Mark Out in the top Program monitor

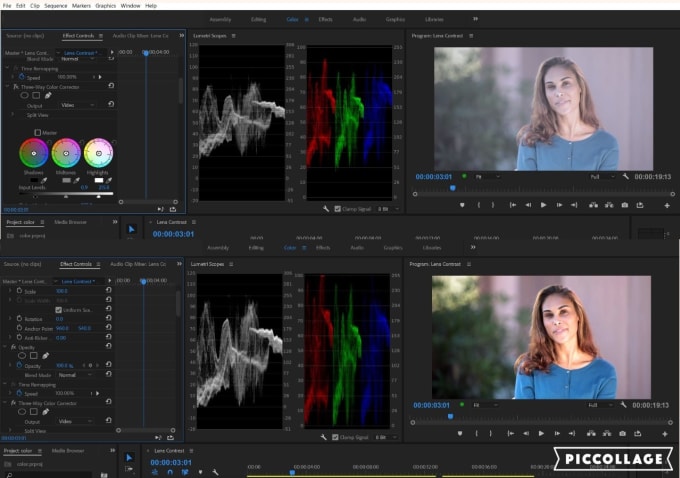(493, 205)
